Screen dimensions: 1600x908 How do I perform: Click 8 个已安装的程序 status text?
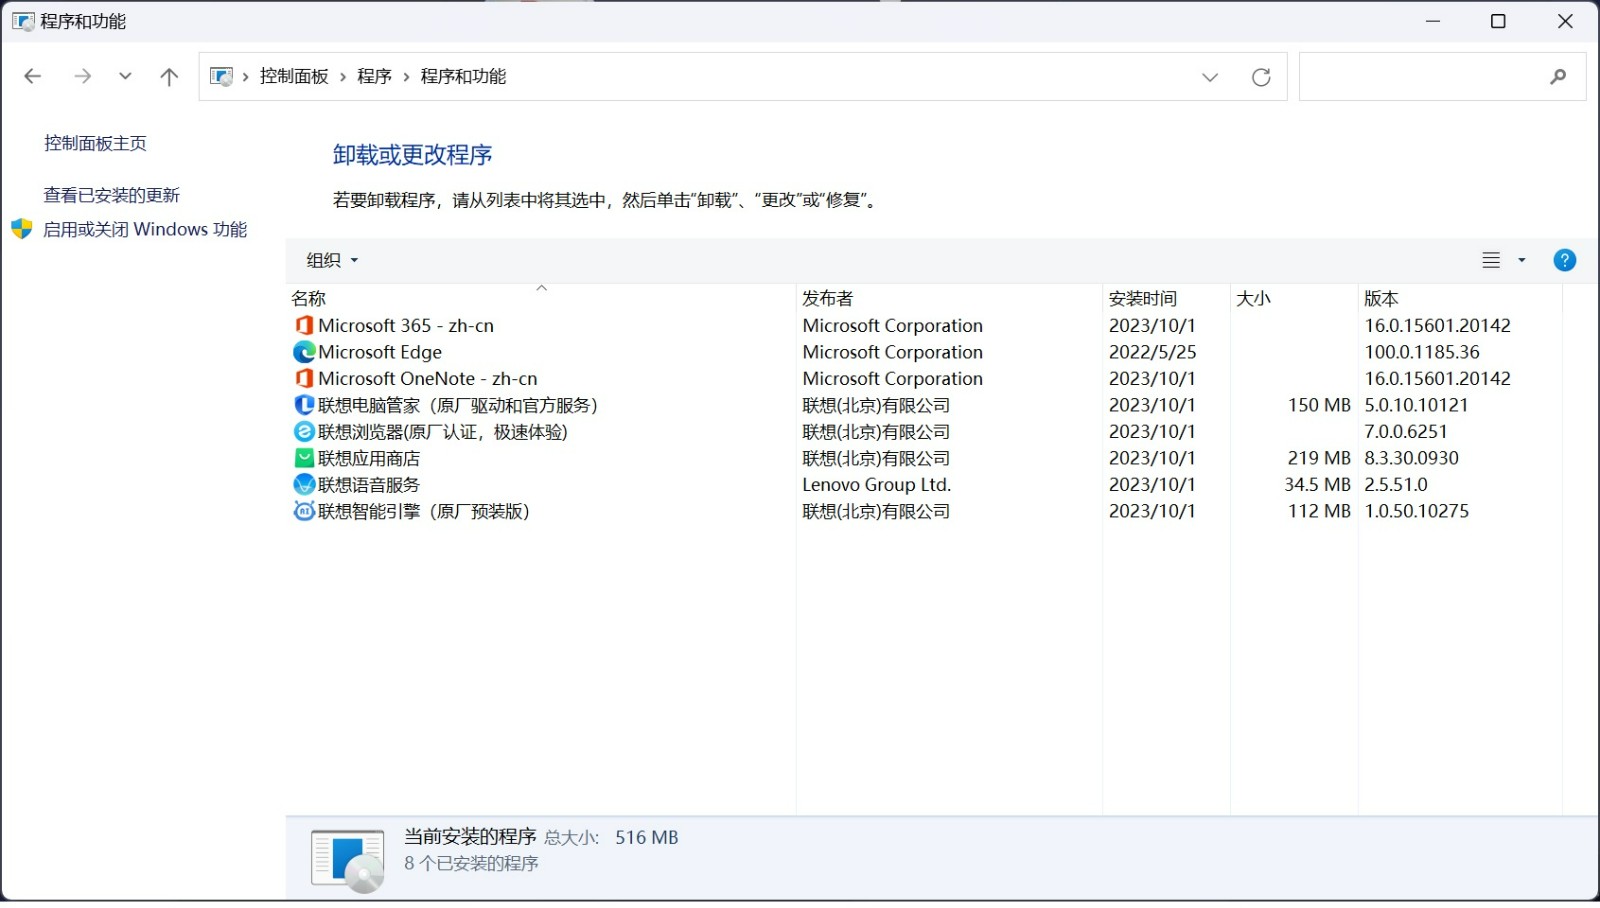click(471, 863)
